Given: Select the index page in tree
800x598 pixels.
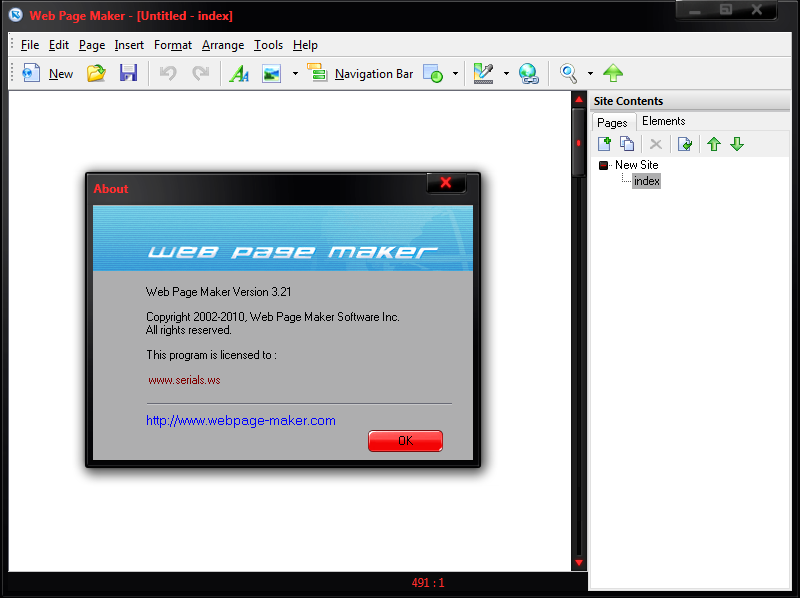Looking at the screenshot, I should point(646,181).
